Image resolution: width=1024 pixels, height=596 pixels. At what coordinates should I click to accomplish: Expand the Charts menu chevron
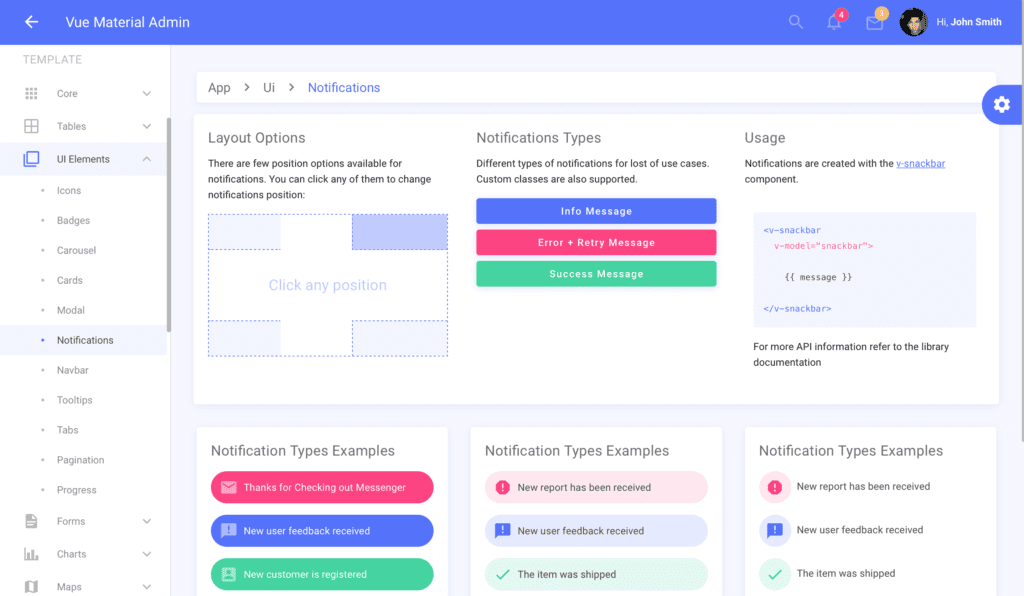[x=146, y=554]
